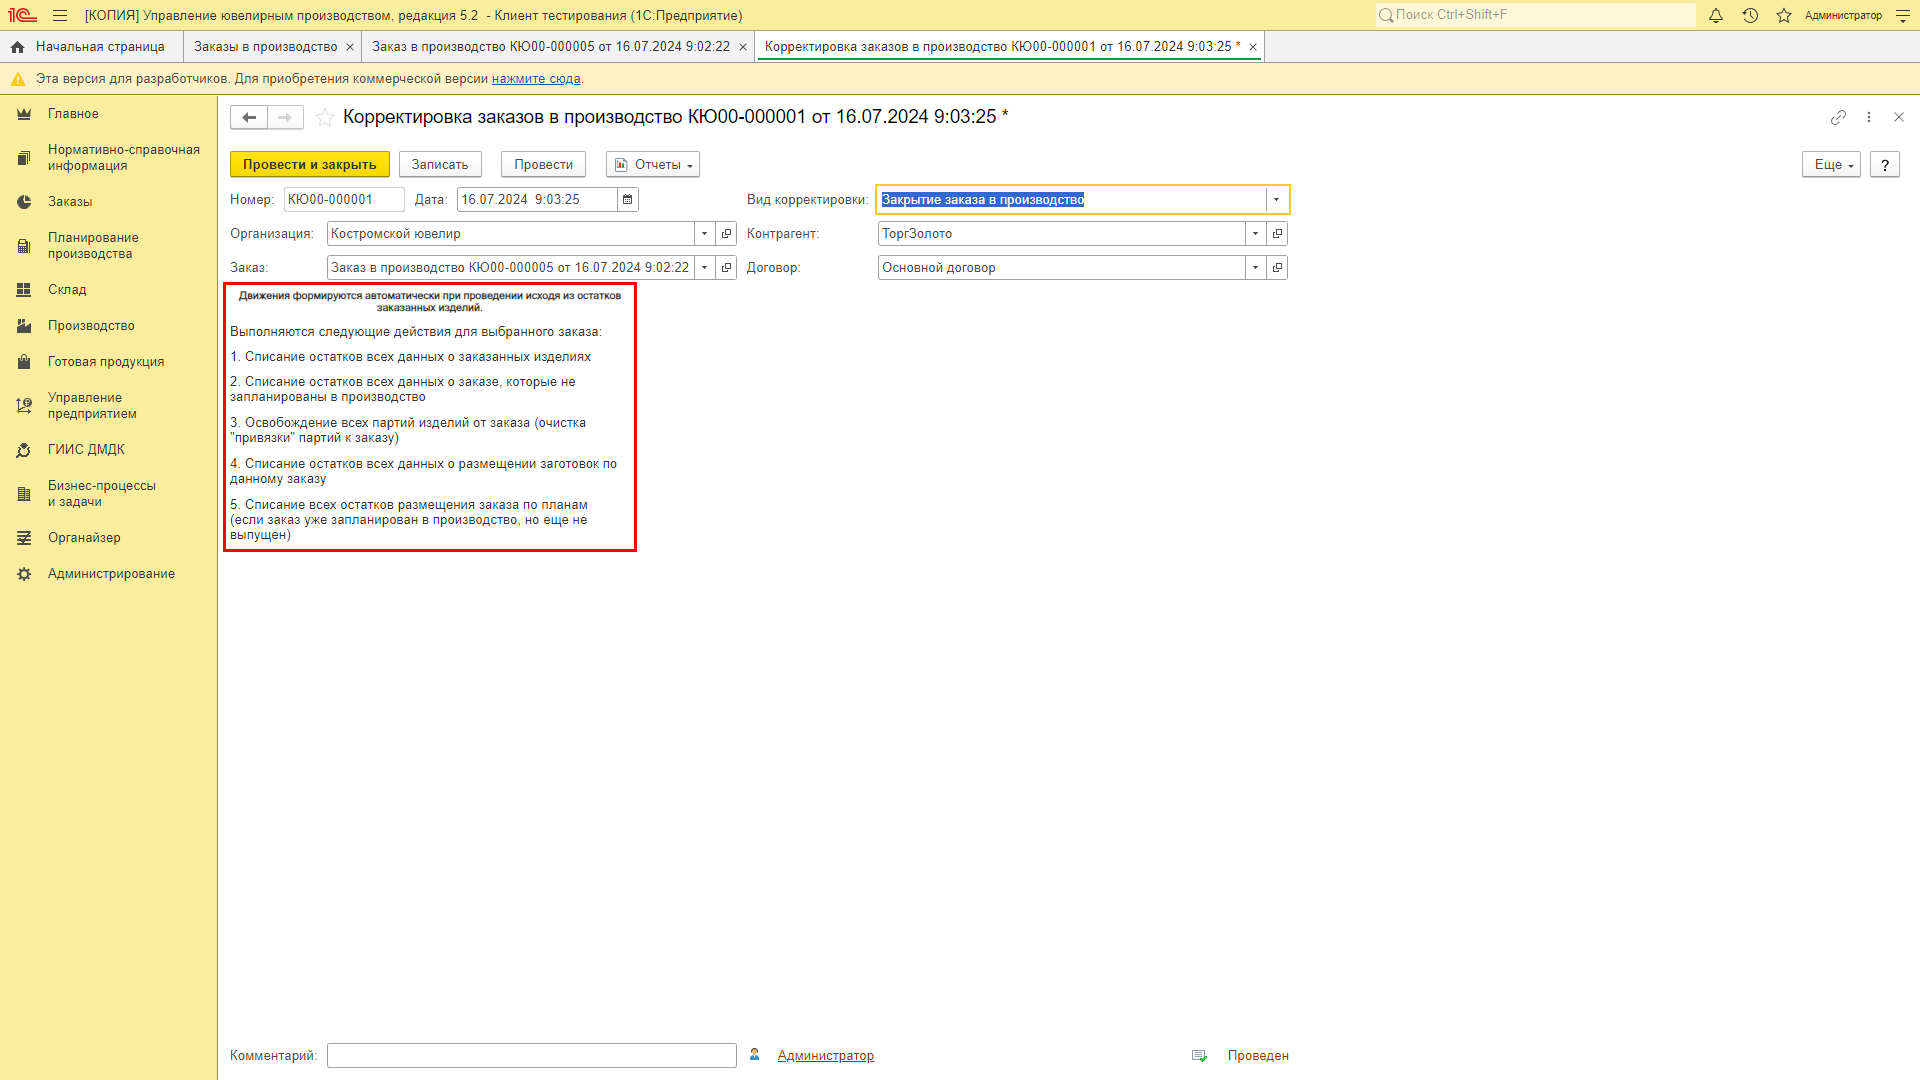
Task: Open notifications bell icon
Action: click(1716, 15)
